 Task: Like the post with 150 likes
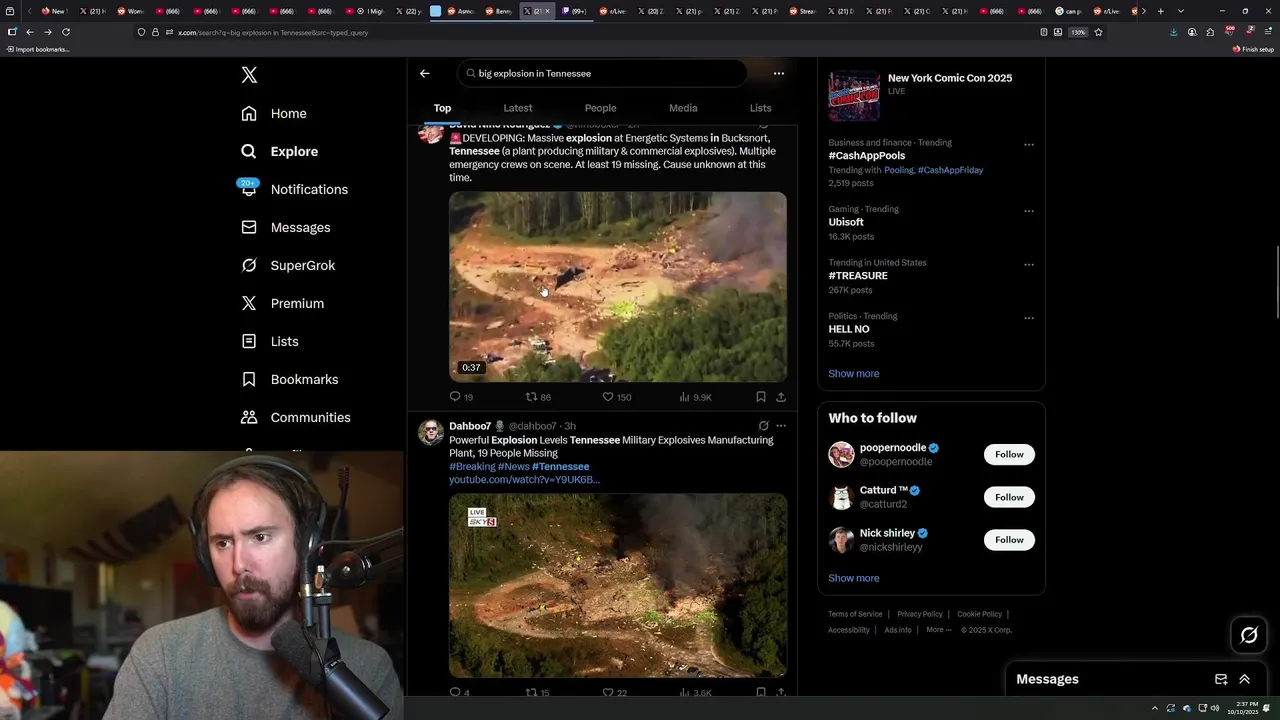(617, 397)
